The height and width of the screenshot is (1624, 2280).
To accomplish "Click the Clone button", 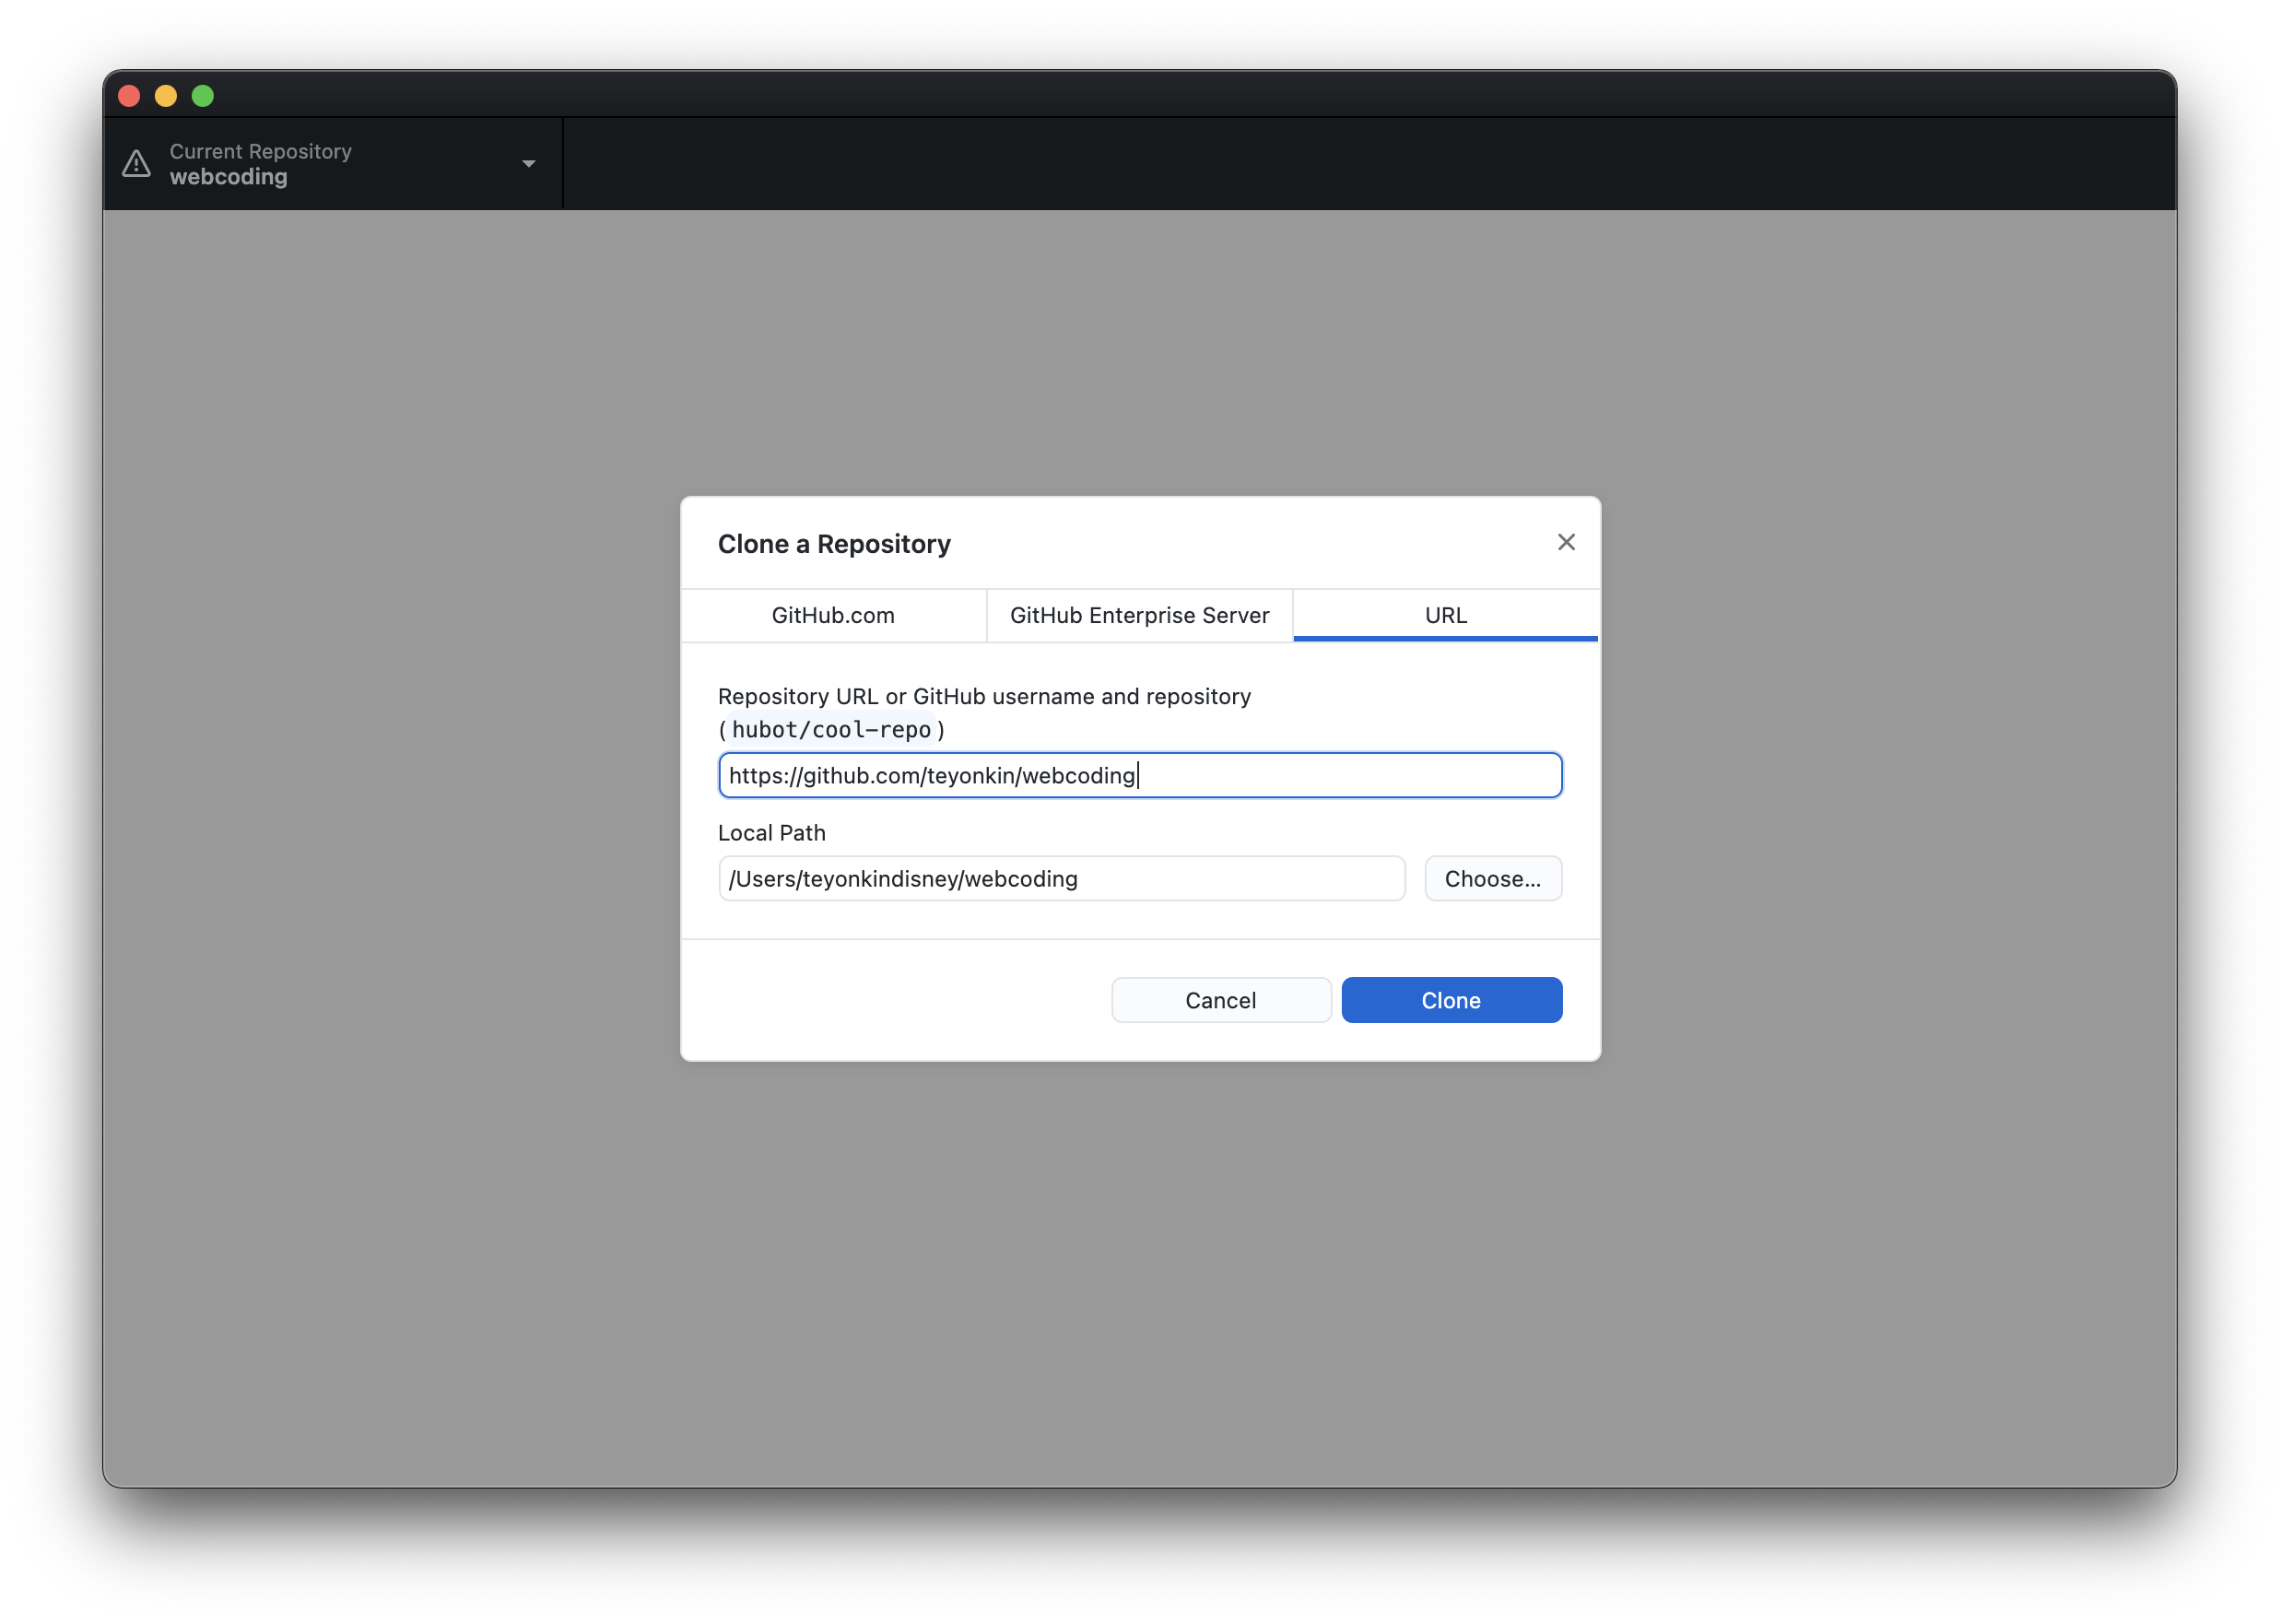I will click(x=1451, y=998).
